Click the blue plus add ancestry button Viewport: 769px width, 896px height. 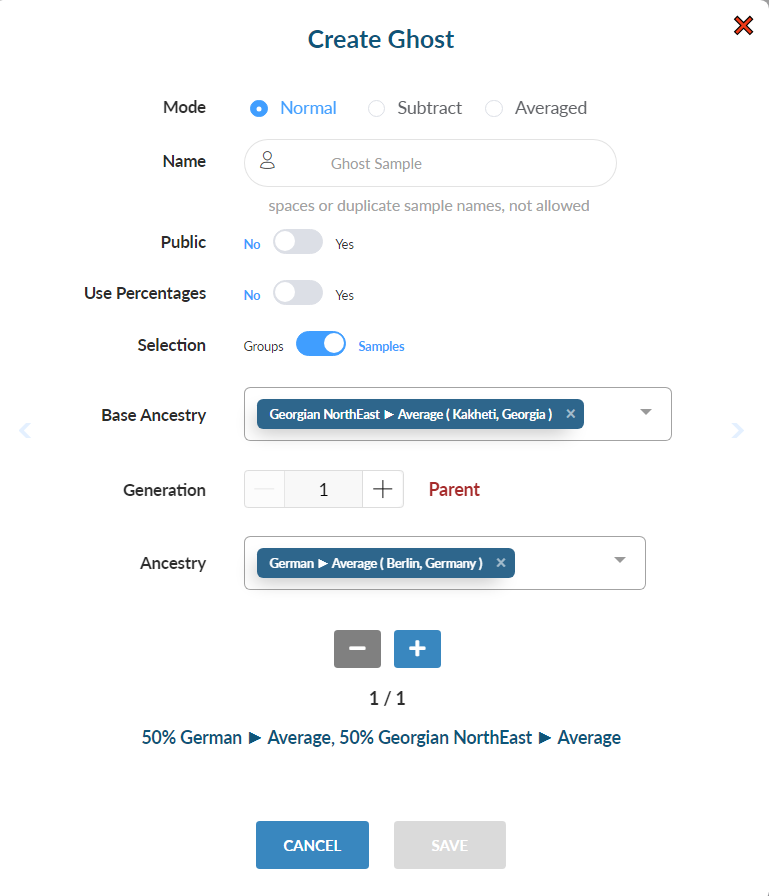click(x=417, y=649)
